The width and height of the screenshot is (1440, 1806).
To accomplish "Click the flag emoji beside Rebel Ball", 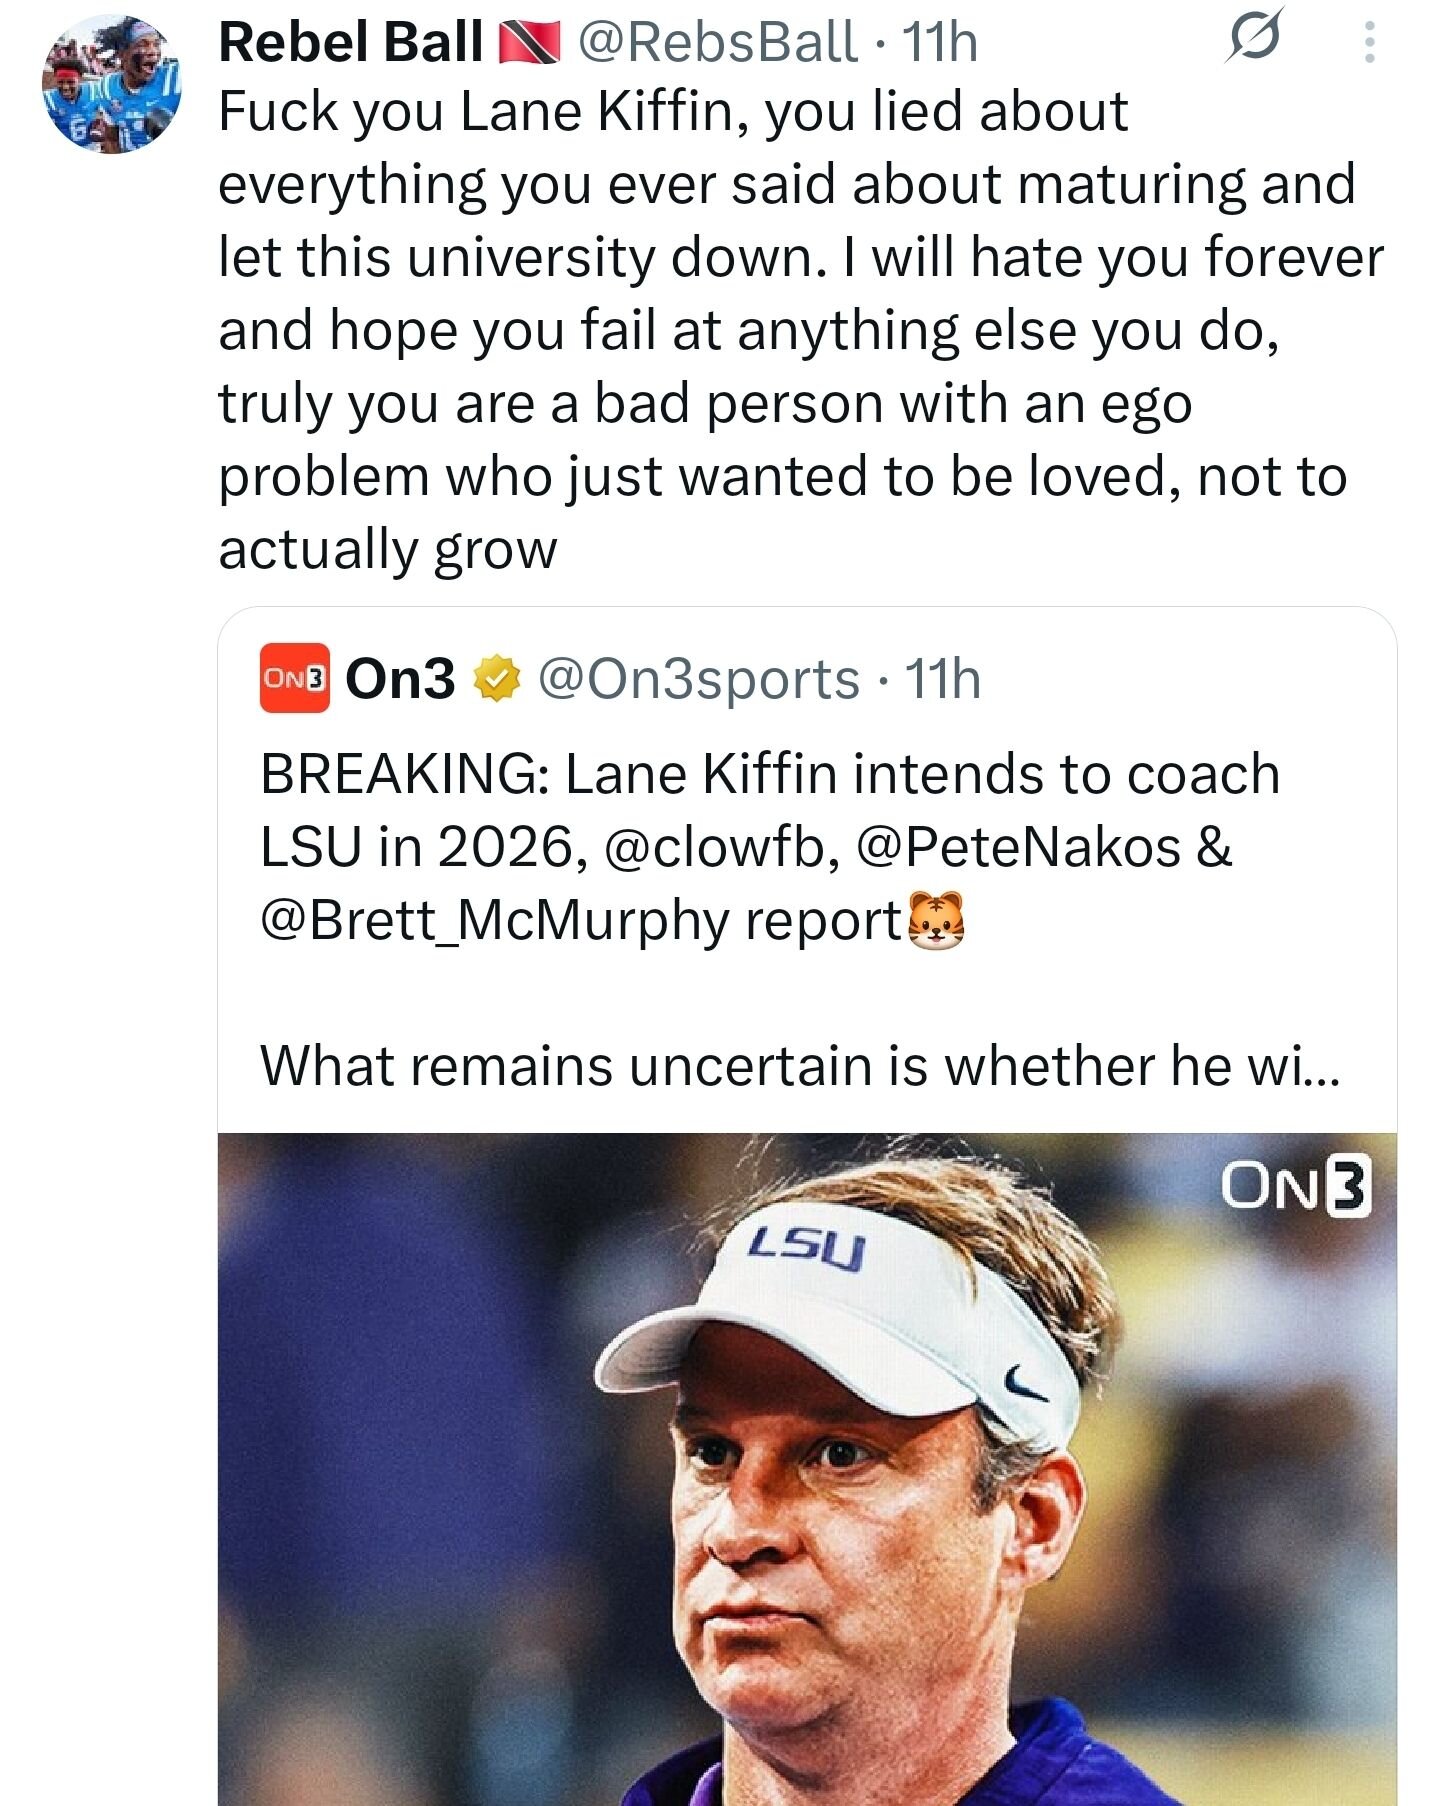I will point(530,43).
